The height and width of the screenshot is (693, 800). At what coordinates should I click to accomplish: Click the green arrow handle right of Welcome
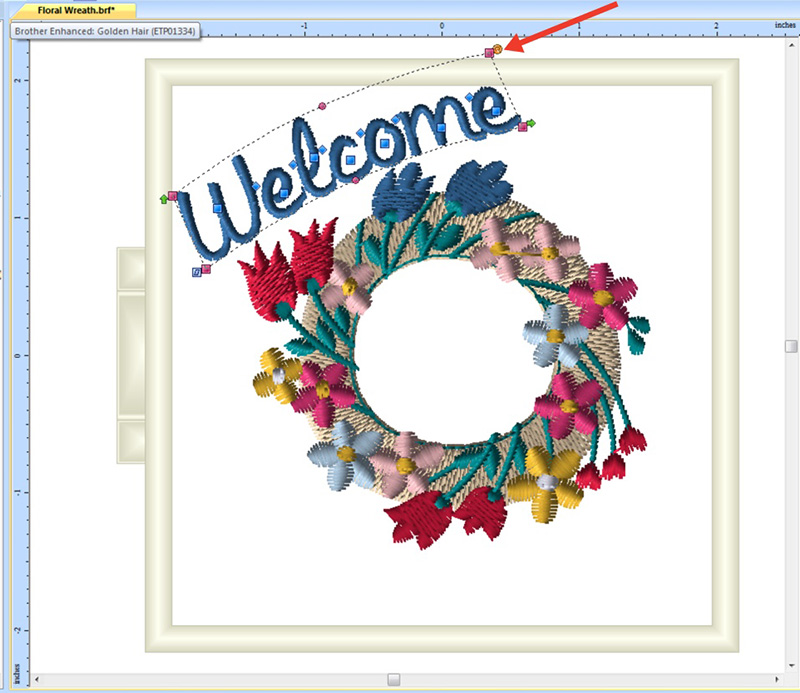pyautogui.click(x=532, y=123)
